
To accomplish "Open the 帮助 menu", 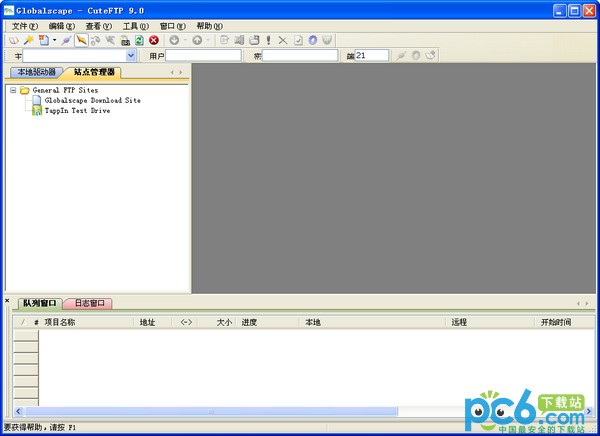I will tap(209, 26).
